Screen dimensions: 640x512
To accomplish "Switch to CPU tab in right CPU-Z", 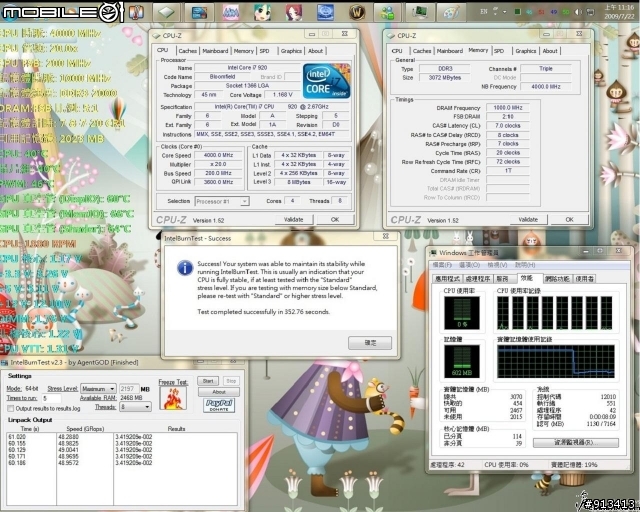I will [x=397, y=51].
